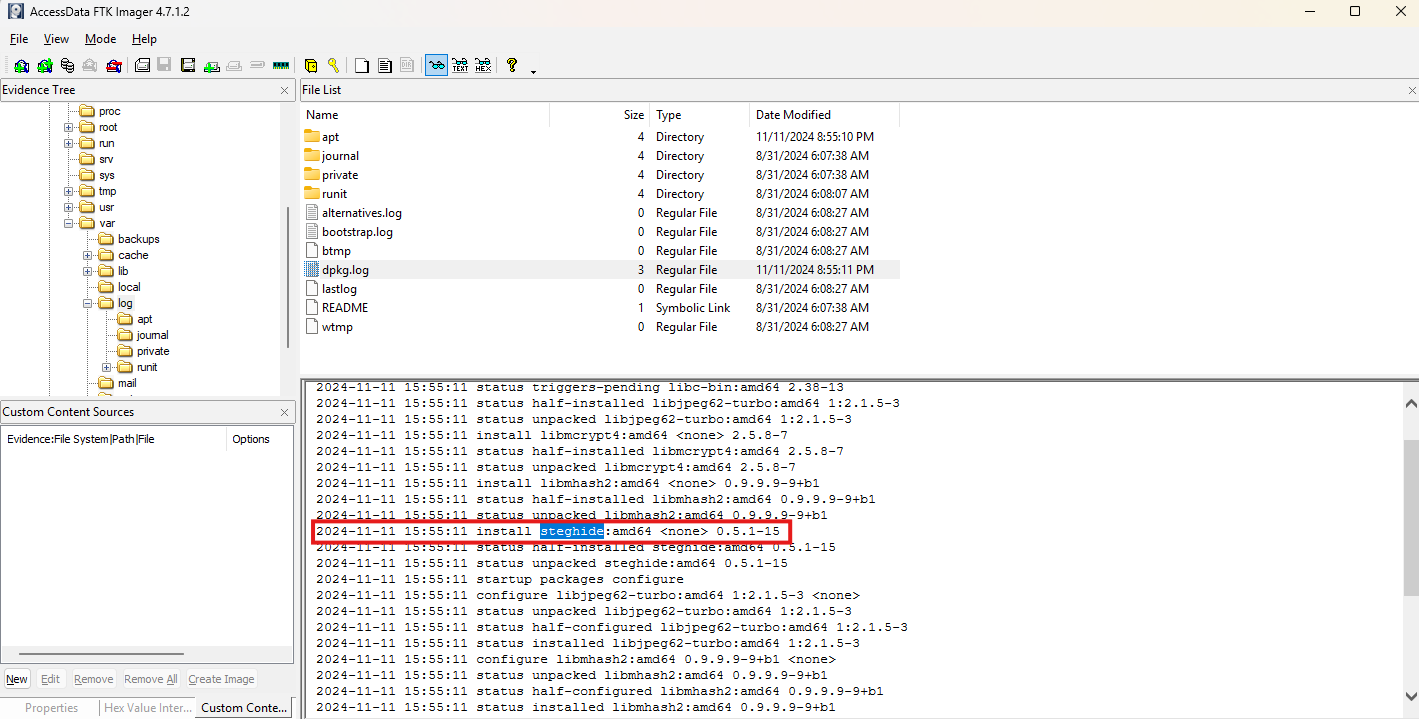Click the Remove Evidence Item icon
The height and width of the screenshot is (719, 1419).
[90, 66]
